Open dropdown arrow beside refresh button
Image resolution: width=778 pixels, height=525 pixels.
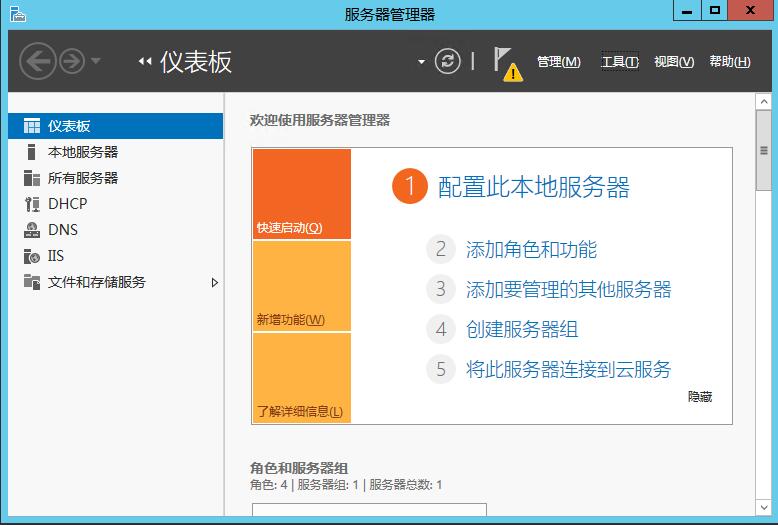421,62
